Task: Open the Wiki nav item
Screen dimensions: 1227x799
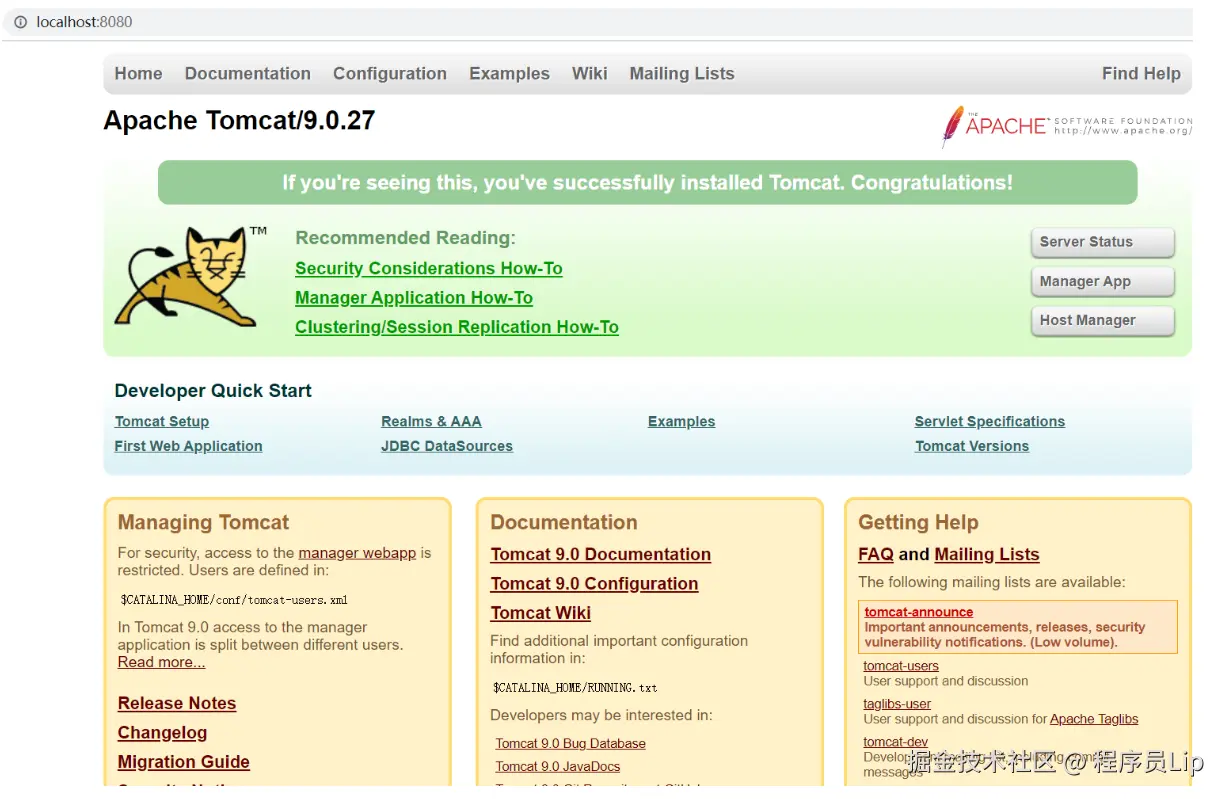Action: [590, 74]
